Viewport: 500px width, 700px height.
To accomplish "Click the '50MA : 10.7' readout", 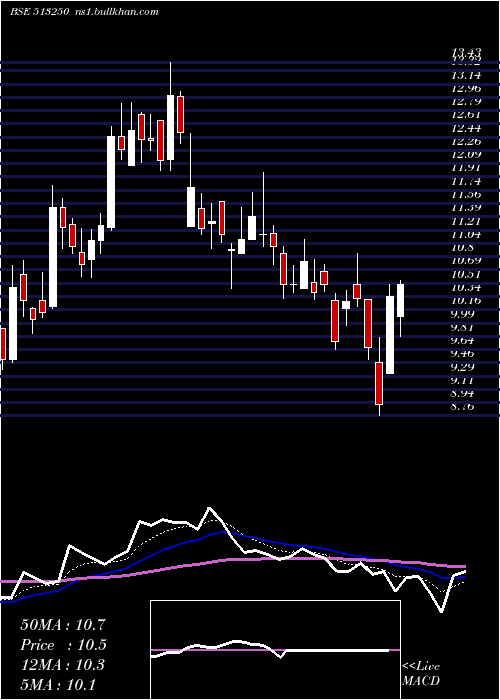I will click(x=63, y=625).
